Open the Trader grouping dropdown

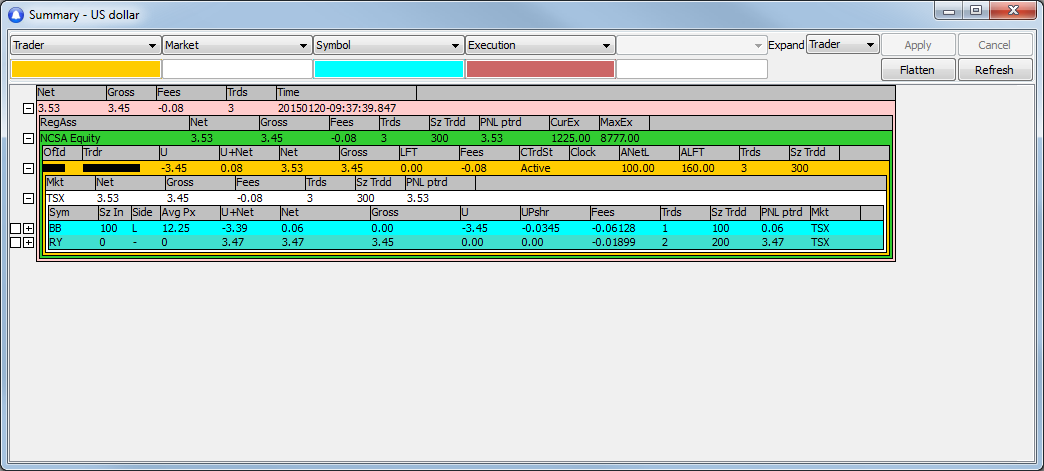pos(85,45)
